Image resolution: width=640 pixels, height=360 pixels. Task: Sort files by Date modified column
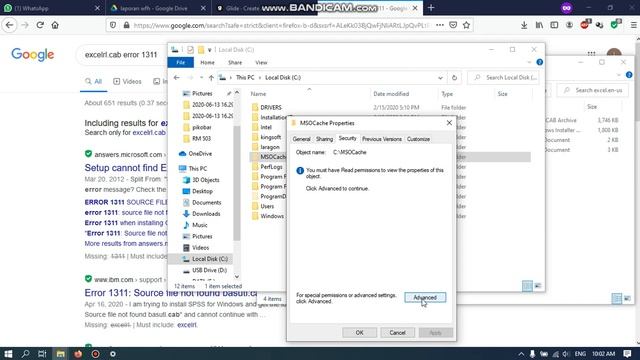coord(391,94)
